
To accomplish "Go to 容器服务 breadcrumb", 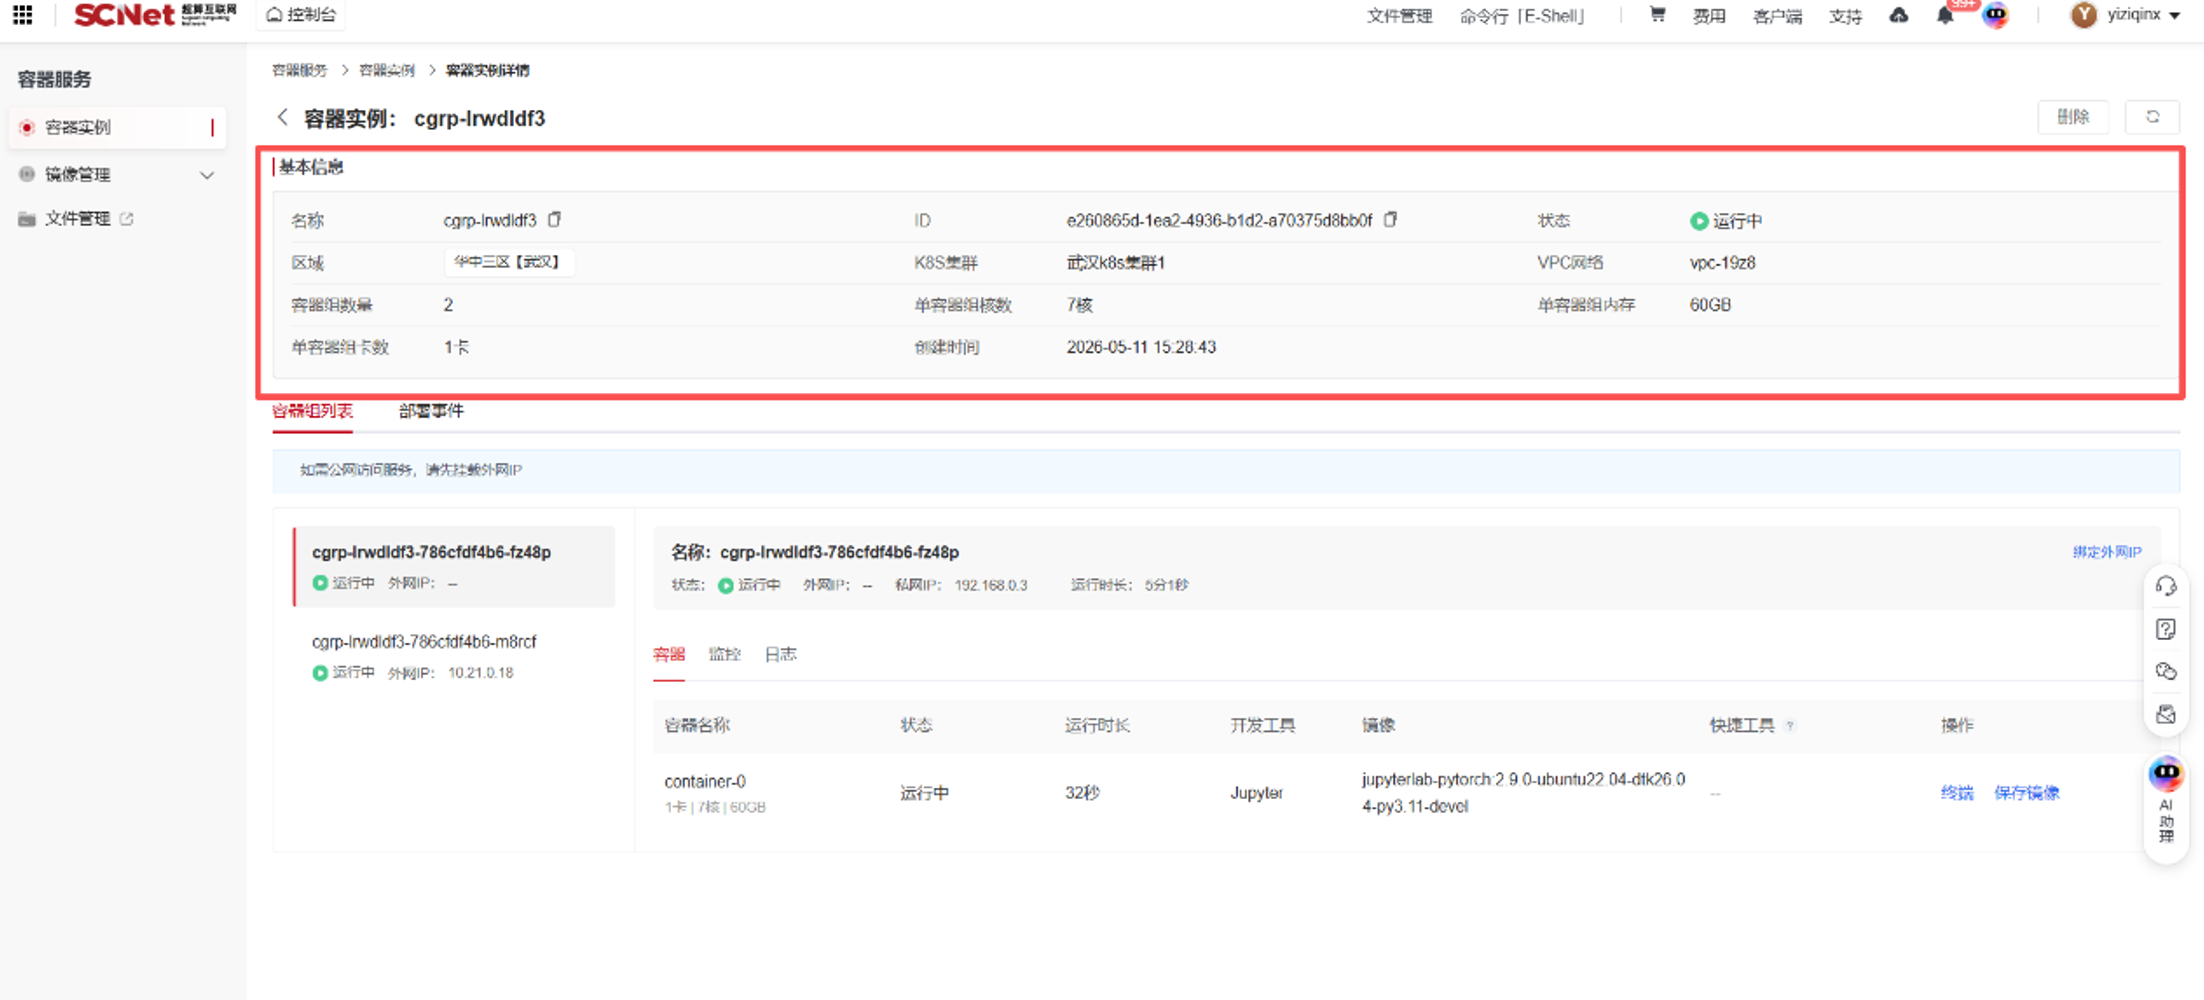I will (300, 70).
